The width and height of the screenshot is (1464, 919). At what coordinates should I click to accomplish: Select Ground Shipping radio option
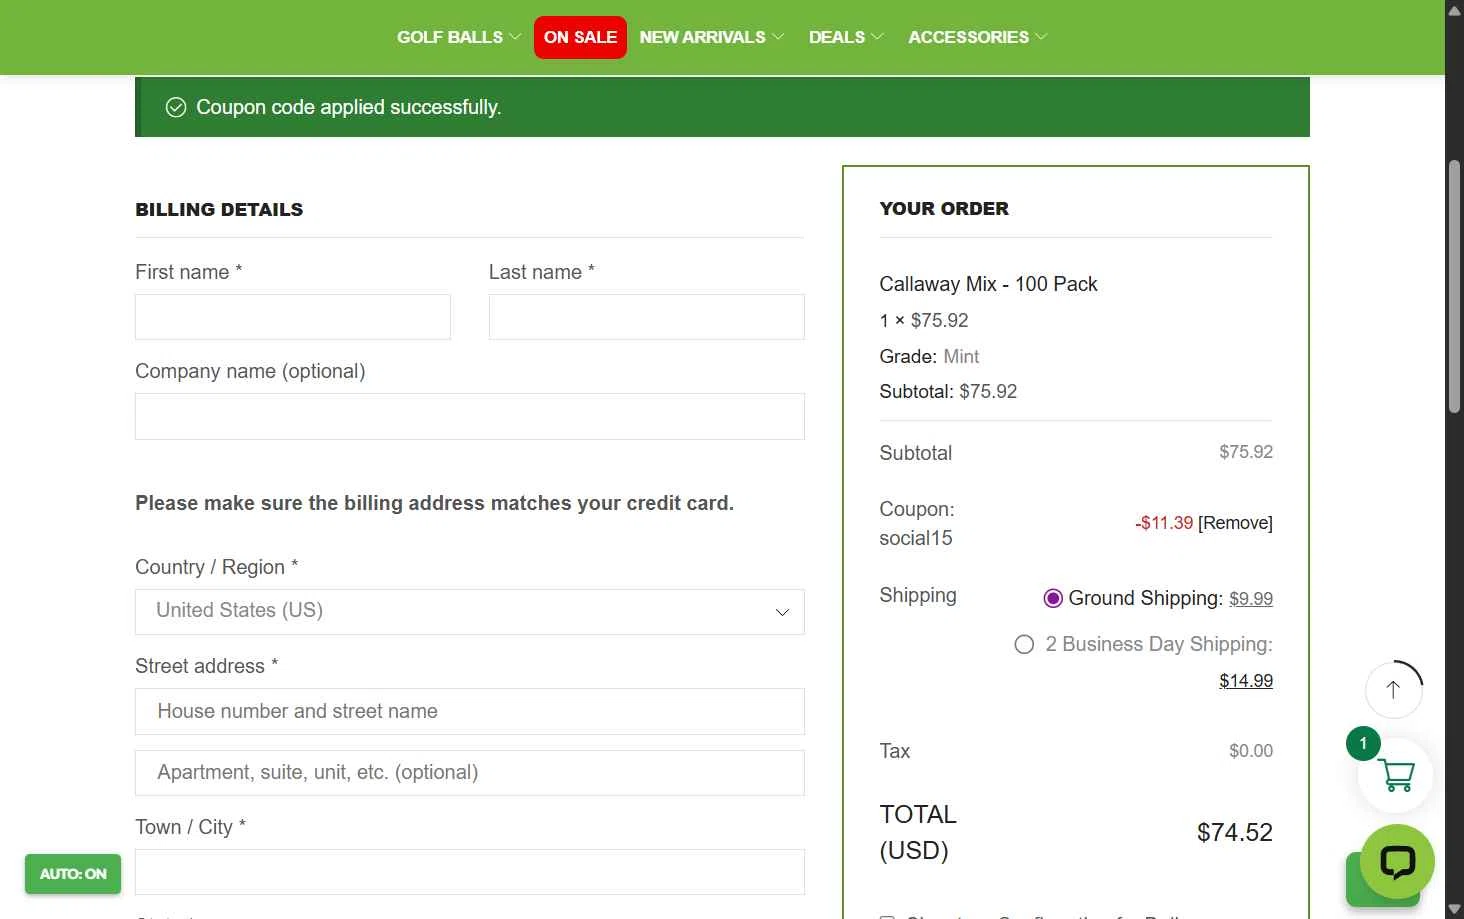pyautogui.click(x=1053, y=598)
